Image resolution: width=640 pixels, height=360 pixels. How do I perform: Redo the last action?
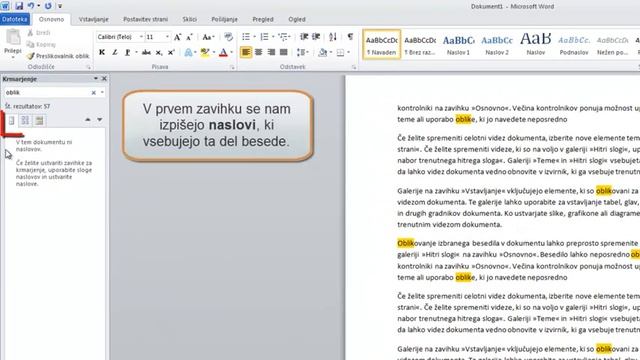(x=48, y=6)
